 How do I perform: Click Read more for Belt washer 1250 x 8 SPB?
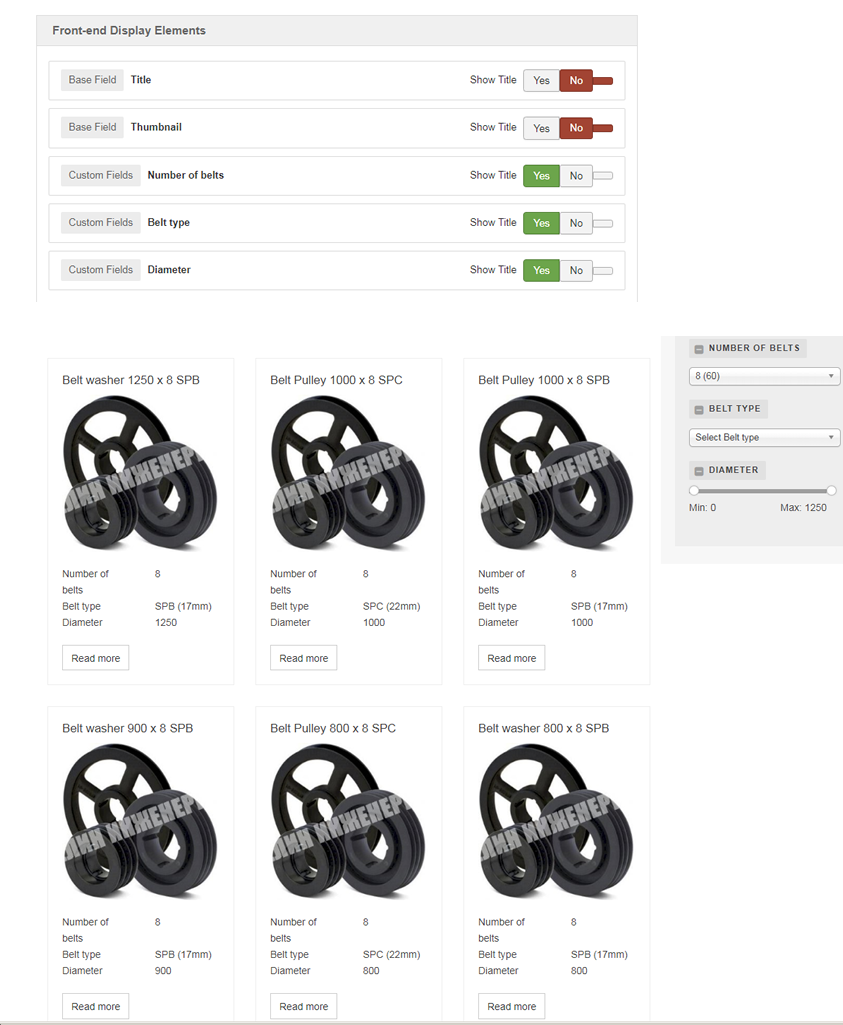(96, 658)
